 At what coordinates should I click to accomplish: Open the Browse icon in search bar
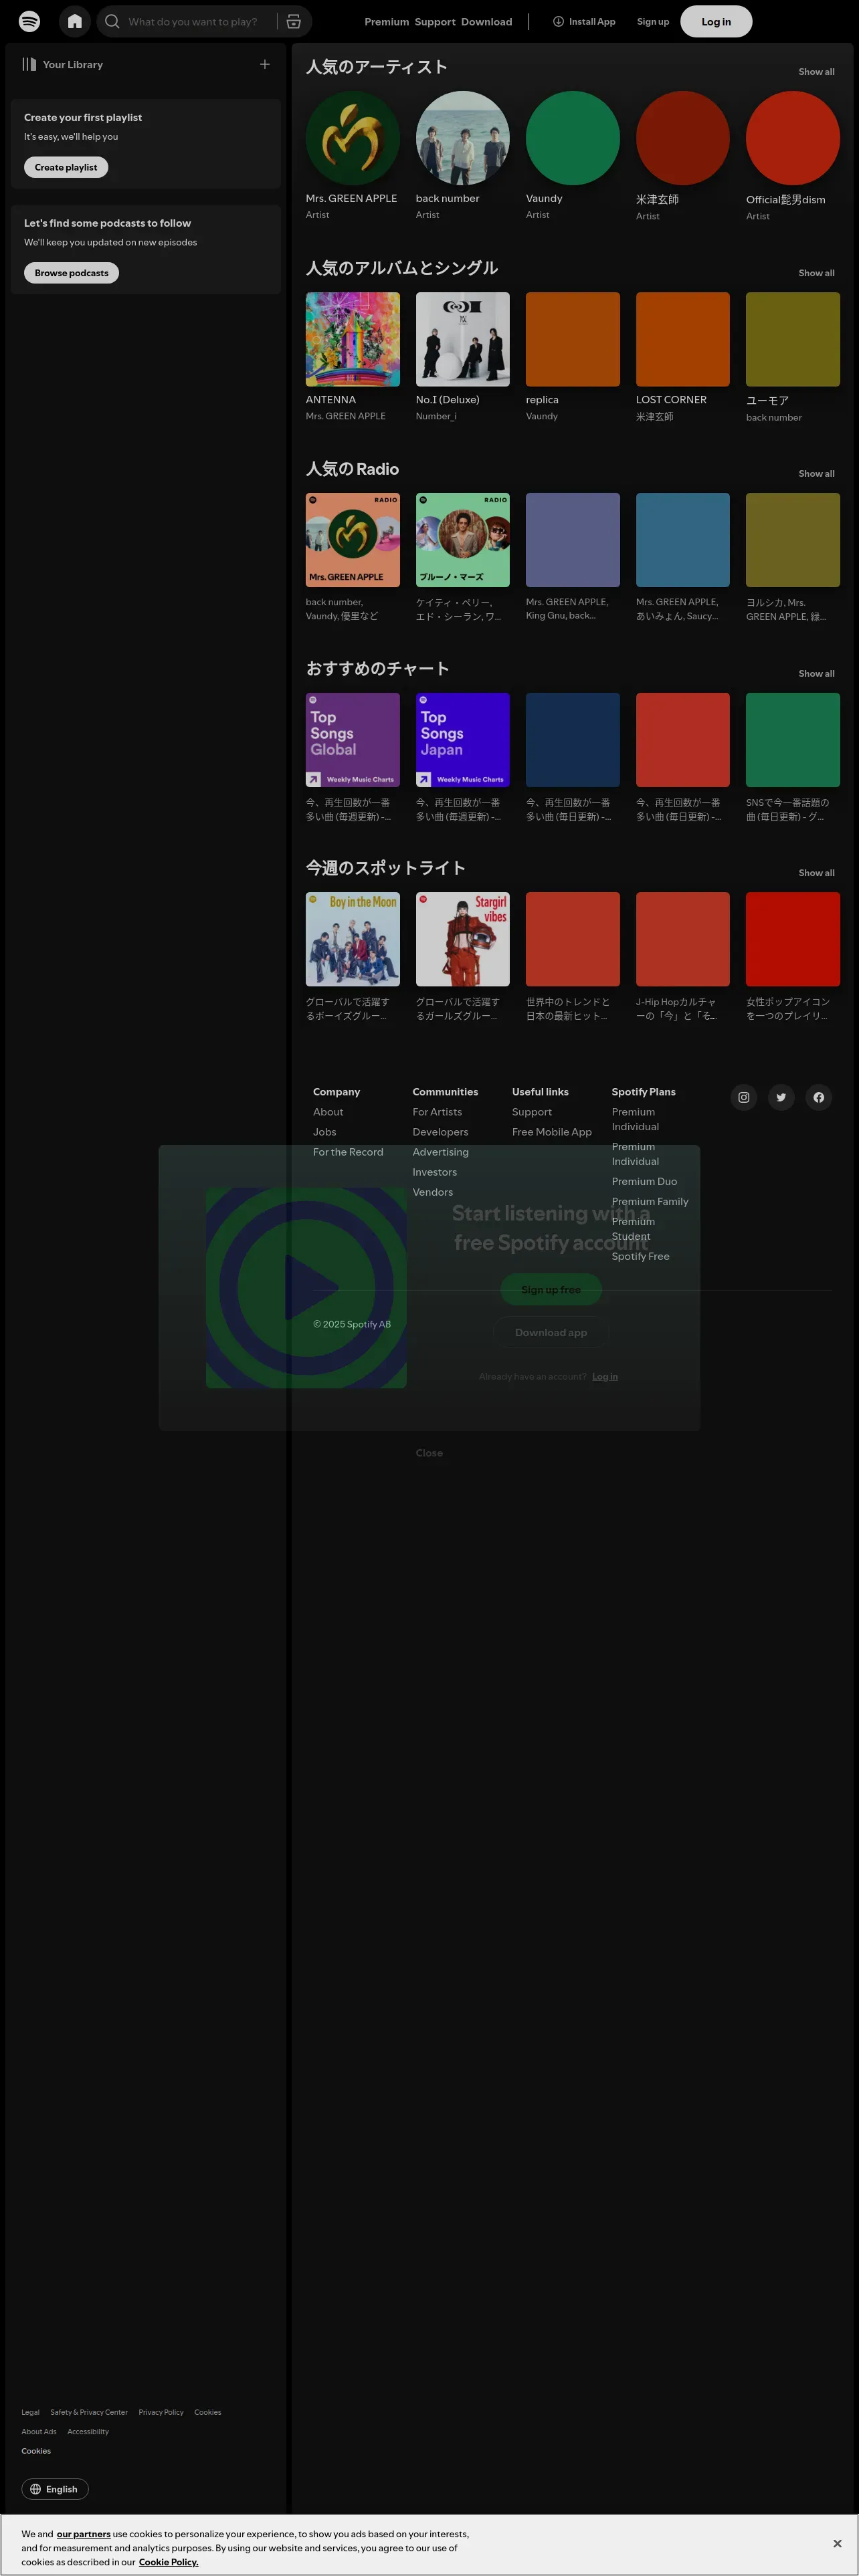point(294,21)
